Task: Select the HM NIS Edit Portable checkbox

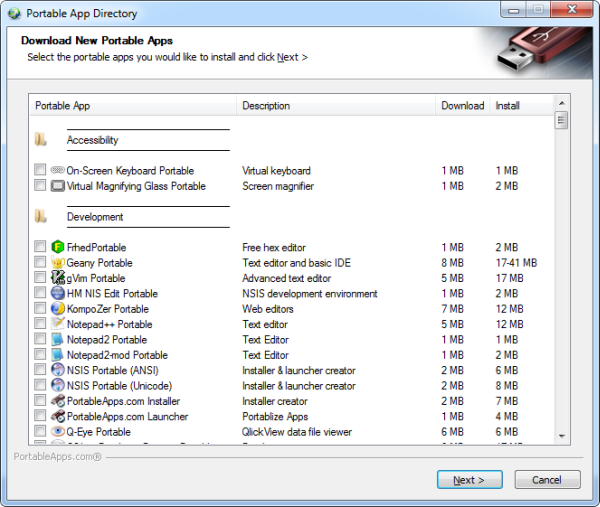Action: point(40,292)
